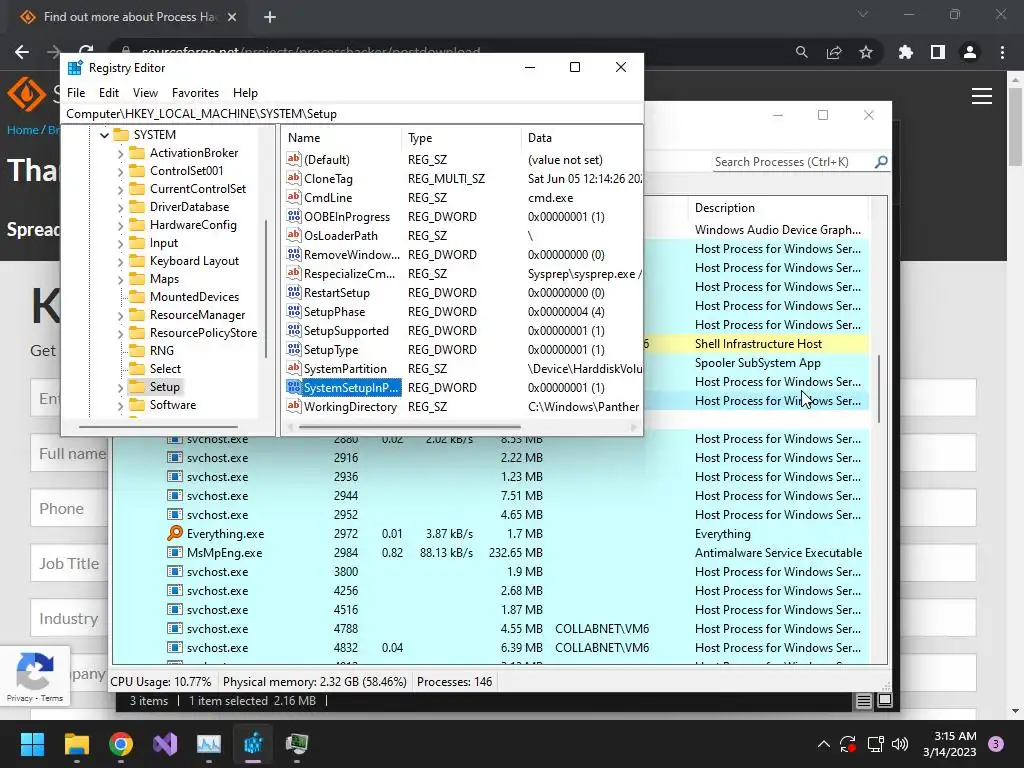Click the search magnifier icon in Process Hacker
Screen dimensions: 1024x768
tap(881, 161)
